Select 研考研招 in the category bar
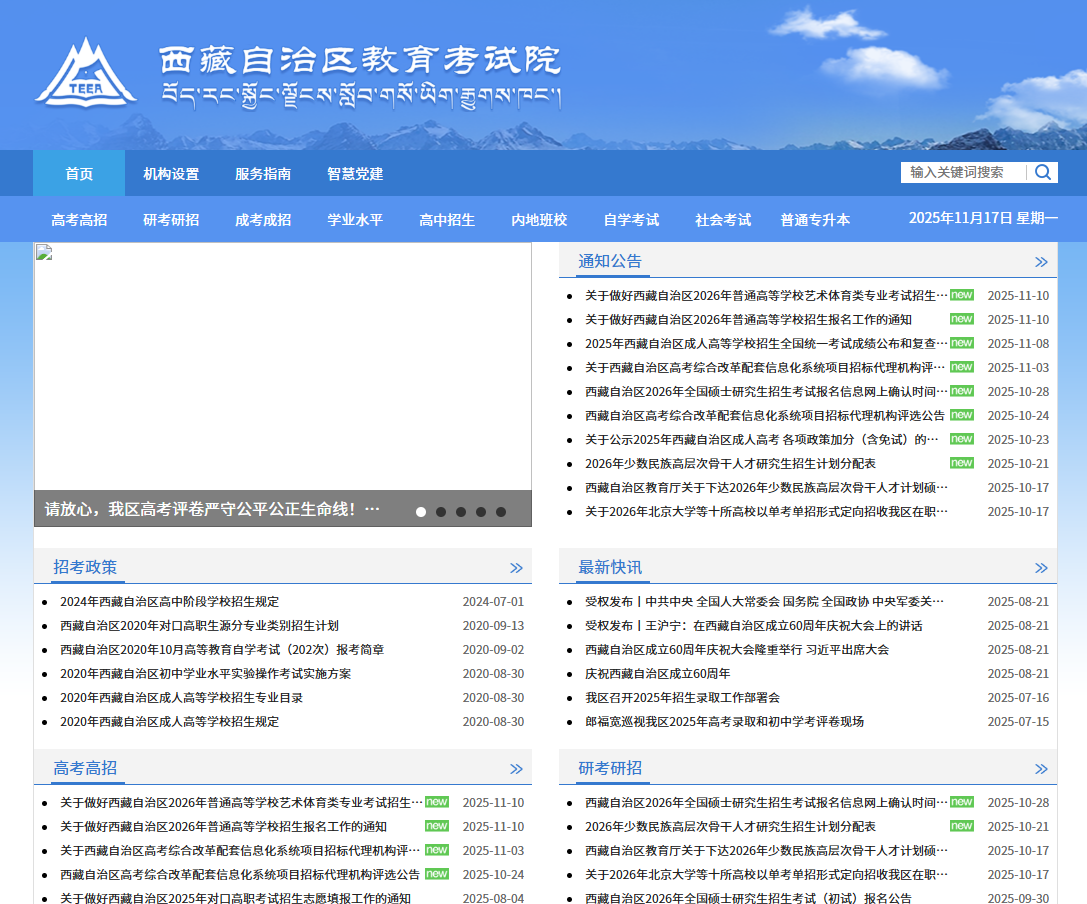 [171, 220]
